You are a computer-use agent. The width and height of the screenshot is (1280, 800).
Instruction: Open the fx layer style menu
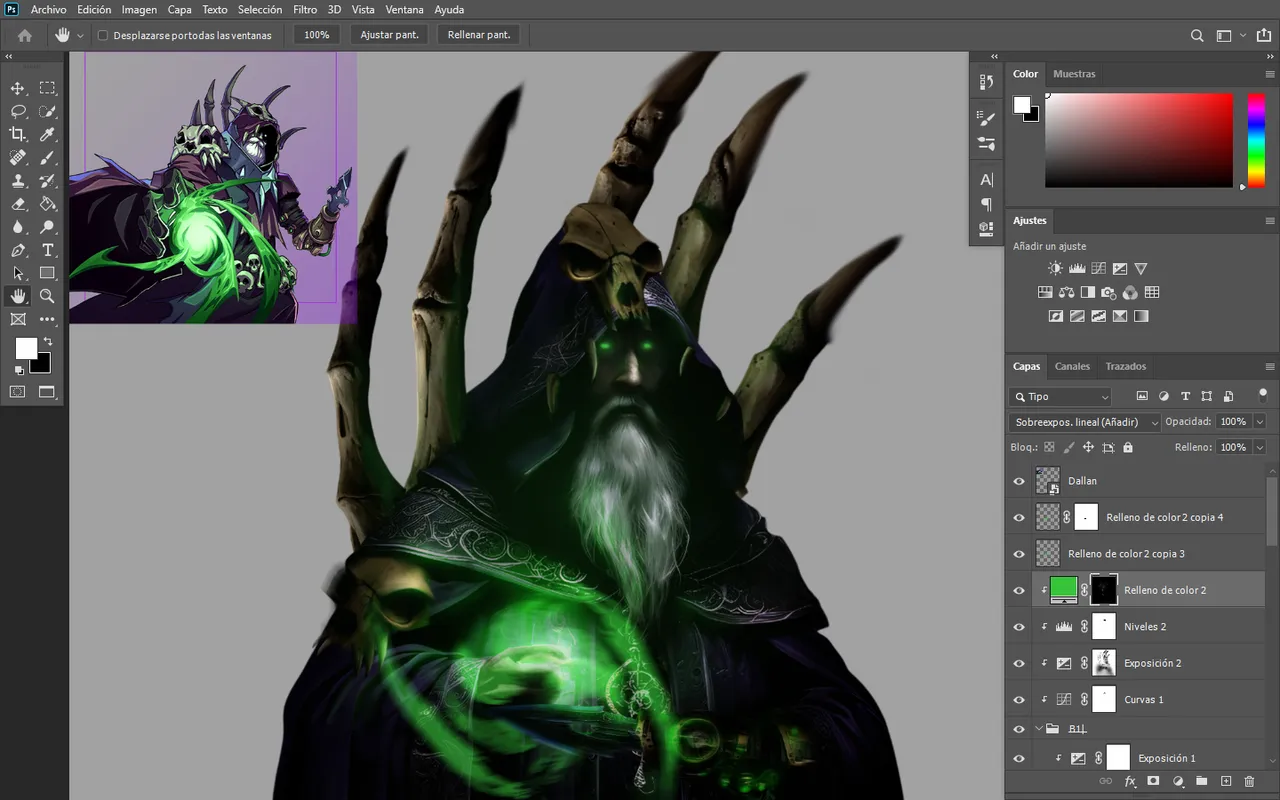[x=1130, y=781]
